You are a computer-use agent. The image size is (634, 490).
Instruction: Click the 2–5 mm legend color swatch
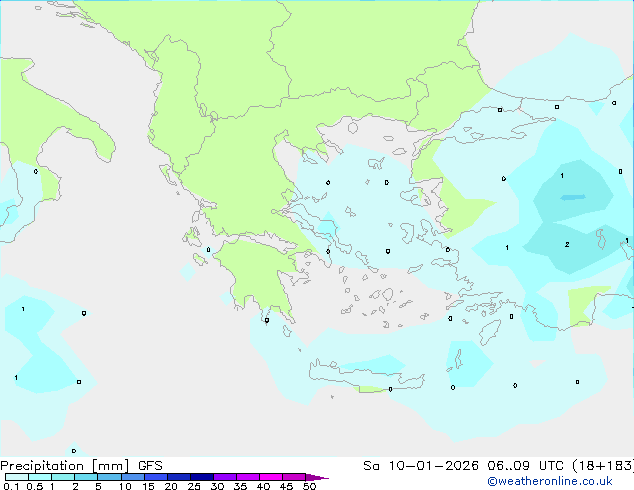(x=86, y=477)
